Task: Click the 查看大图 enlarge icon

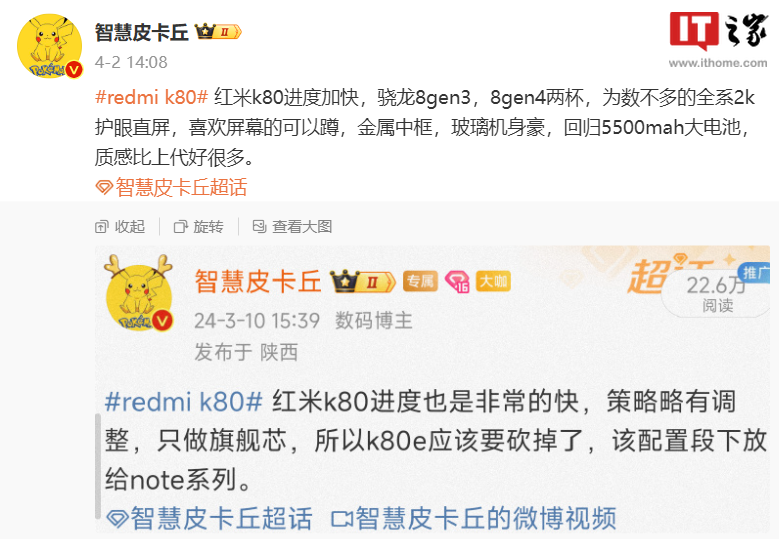Action: point(259,227)
